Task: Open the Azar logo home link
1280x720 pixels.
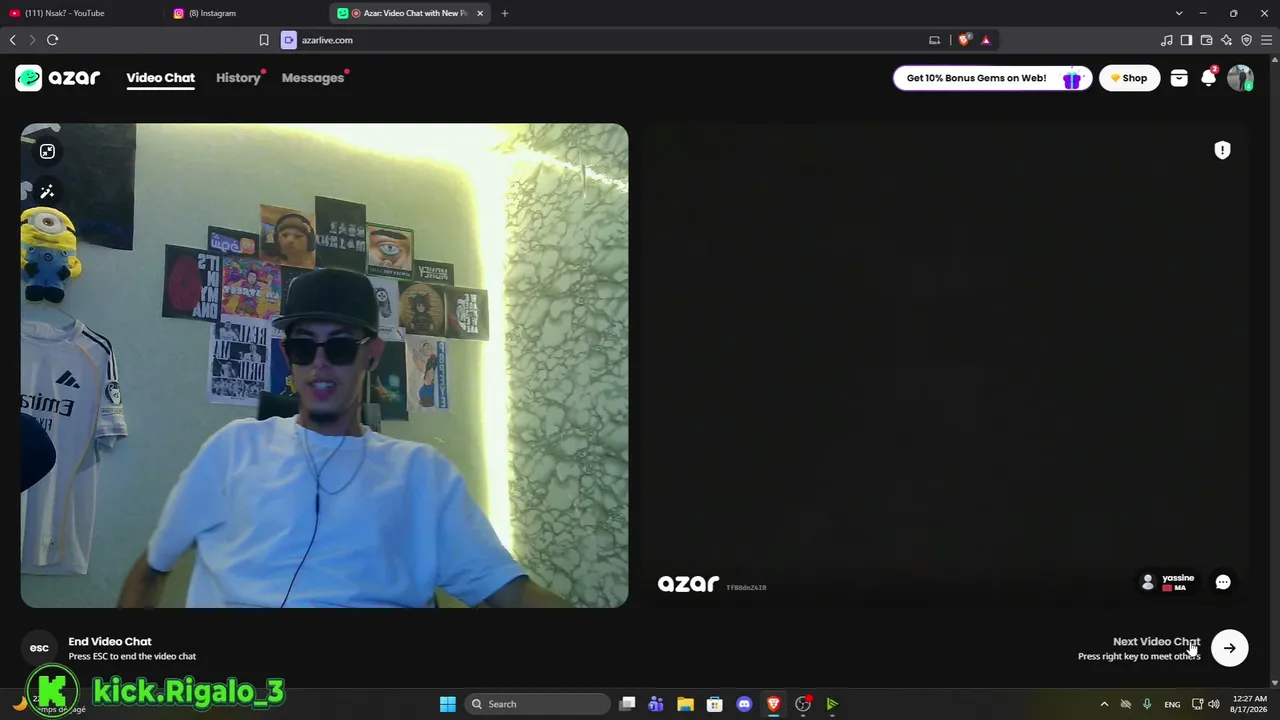Action: click(58, 78)
